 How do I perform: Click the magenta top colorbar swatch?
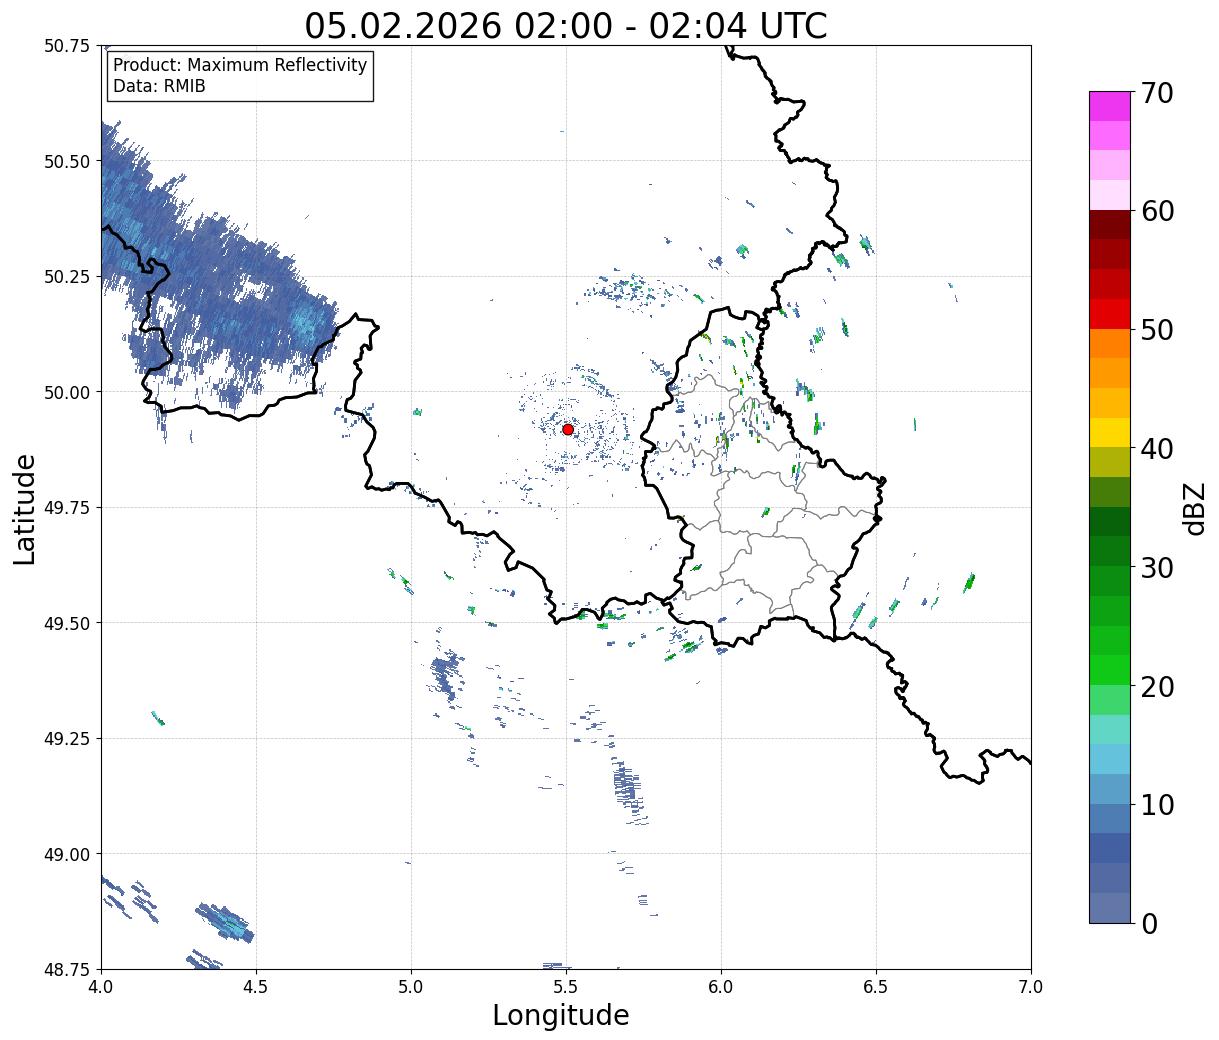point(1110,106)
